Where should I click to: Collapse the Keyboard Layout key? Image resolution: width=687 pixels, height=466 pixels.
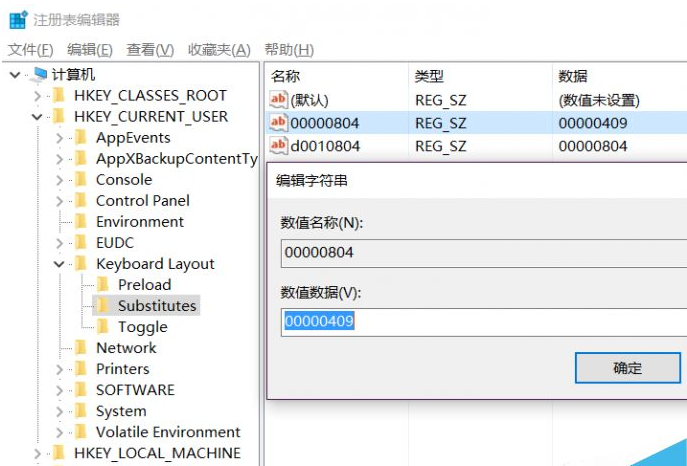(60, 264)
